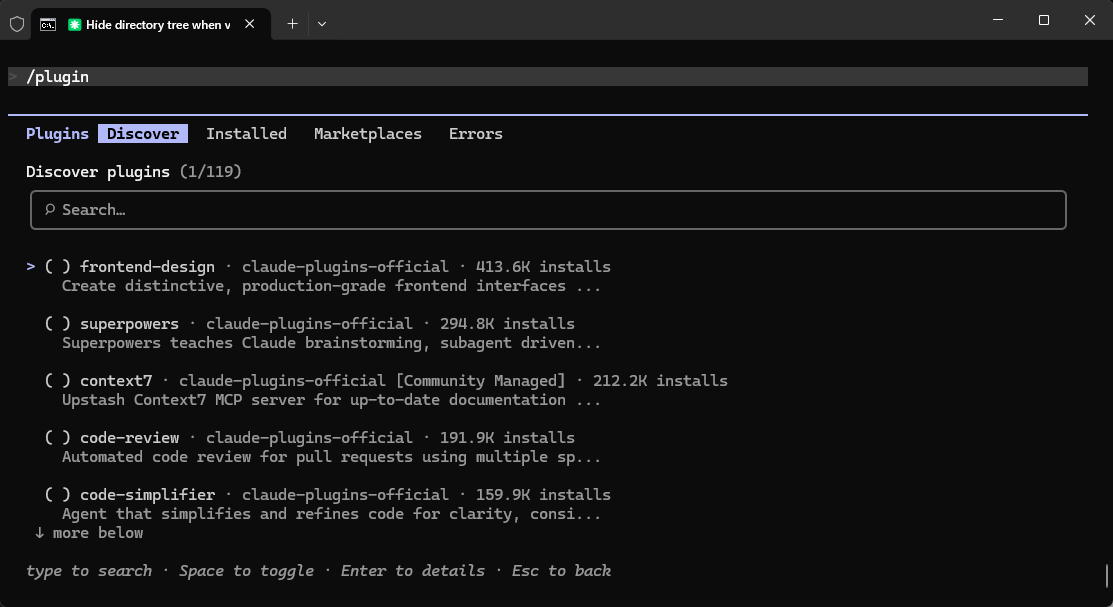
Task: Open a new terminal tab
Action: [292, 24]
